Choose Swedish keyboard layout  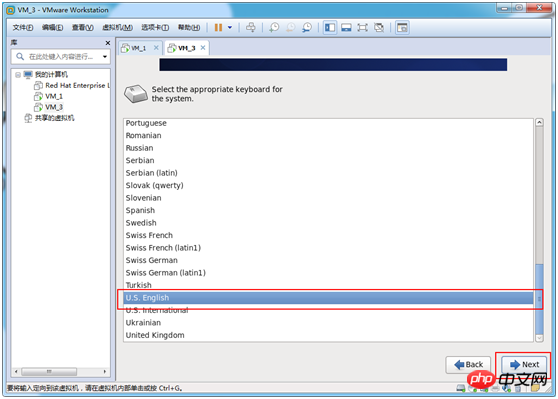tap(328, 223)
